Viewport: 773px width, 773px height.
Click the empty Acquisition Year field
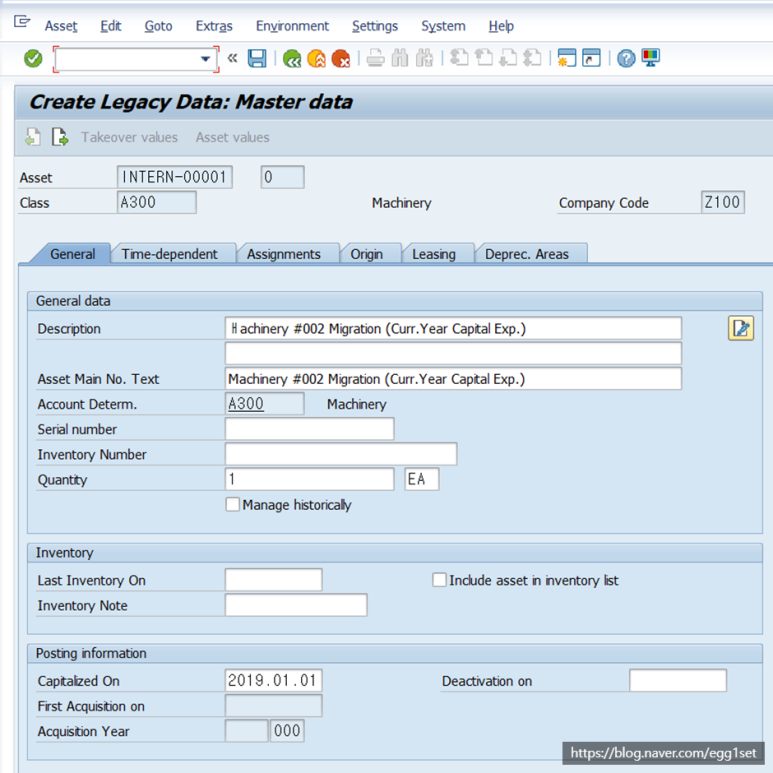point(246,731)
